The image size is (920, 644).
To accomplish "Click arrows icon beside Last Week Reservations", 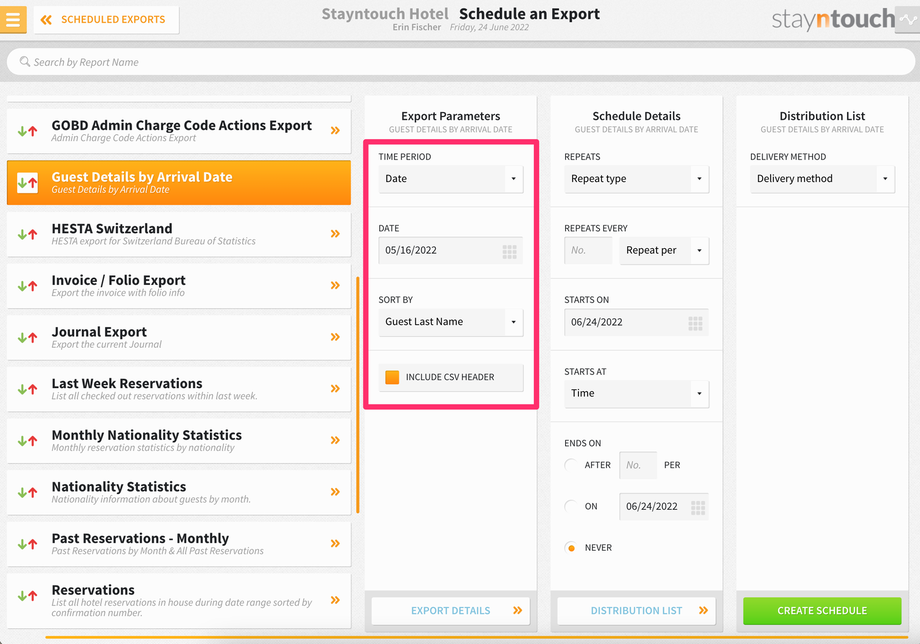I will coord(28,389).
